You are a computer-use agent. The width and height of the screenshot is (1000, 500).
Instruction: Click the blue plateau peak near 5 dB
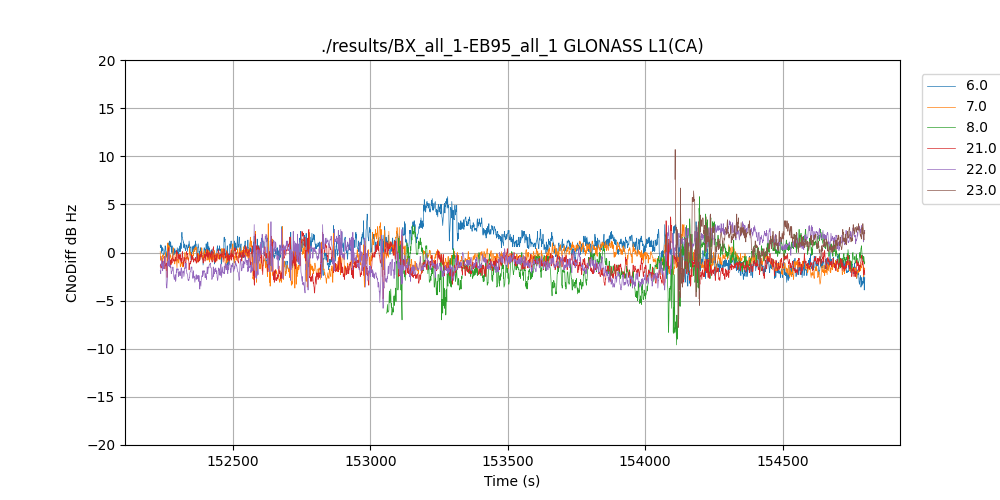[x=446, y=199]
